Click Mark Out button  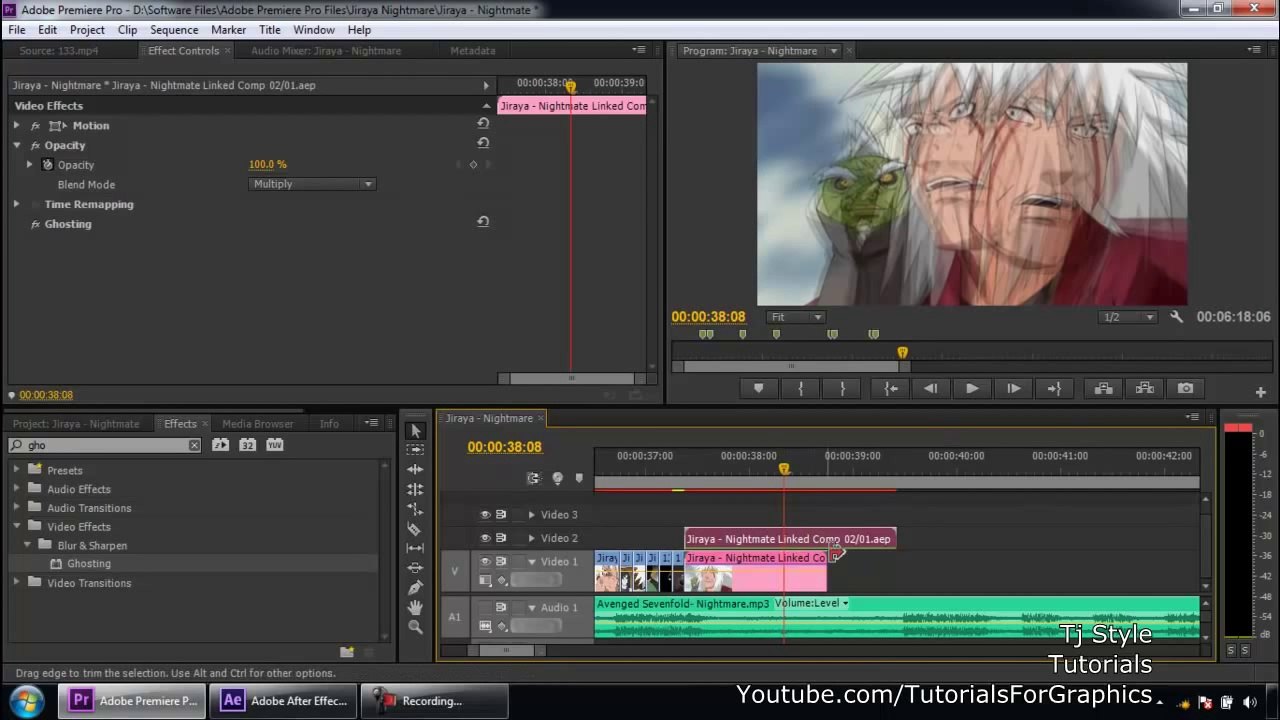tap(842, 388)
